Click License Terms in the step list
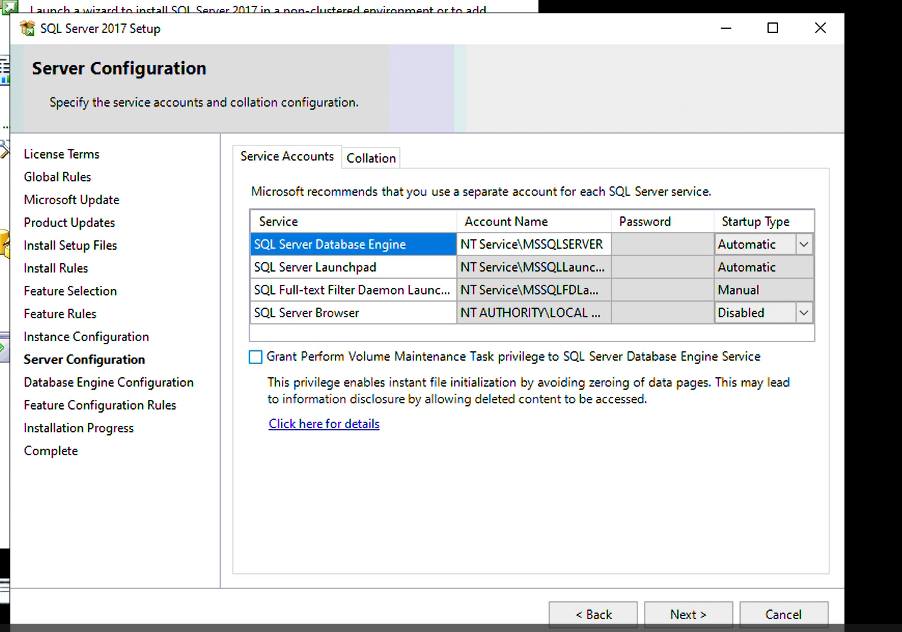The image size is (902, 632). coord(62,154)
